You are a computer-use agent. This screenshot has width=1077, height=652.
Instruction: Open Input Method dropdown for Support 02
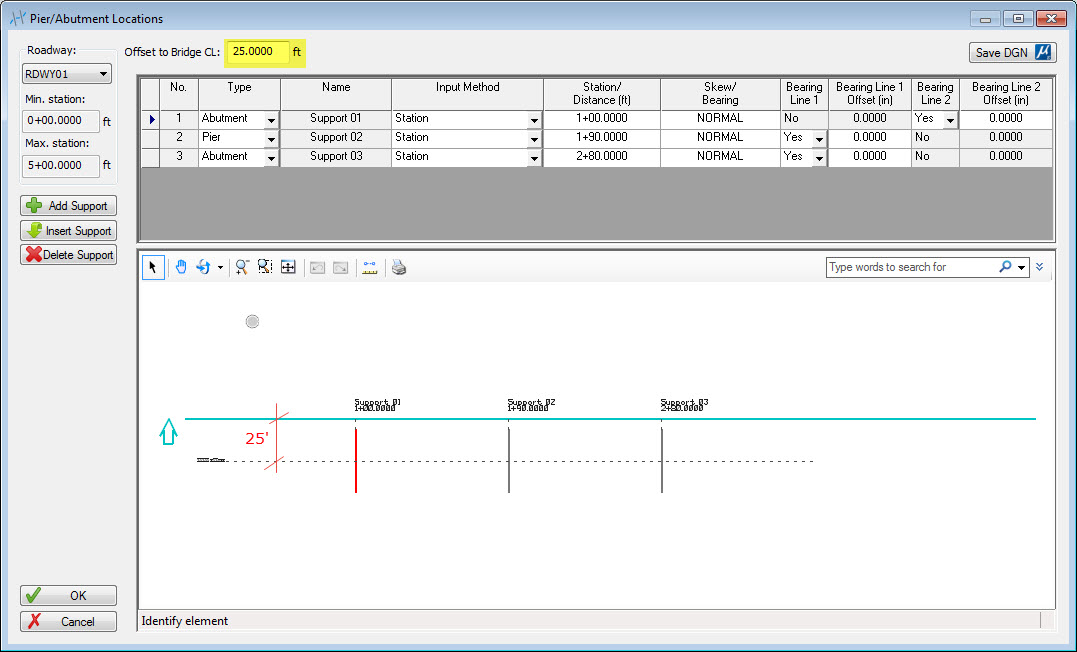(x=534, y=139)
